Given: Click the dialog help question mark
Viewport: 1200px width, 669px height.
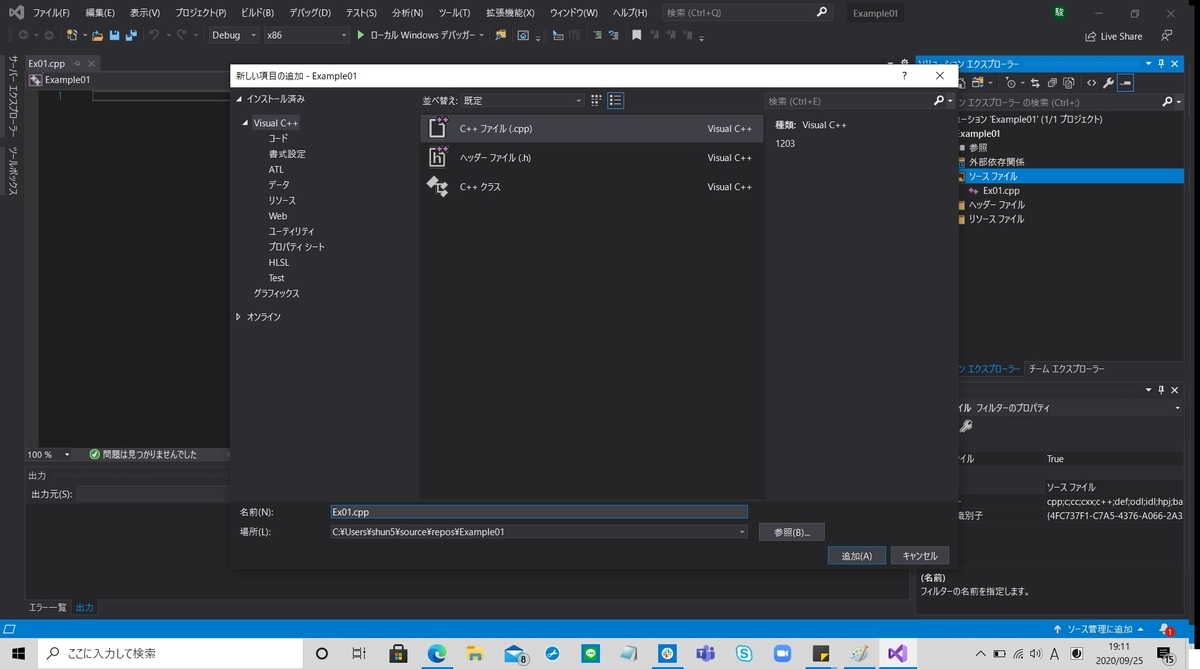Looking at the screenshot, I should tap(905, 75).
